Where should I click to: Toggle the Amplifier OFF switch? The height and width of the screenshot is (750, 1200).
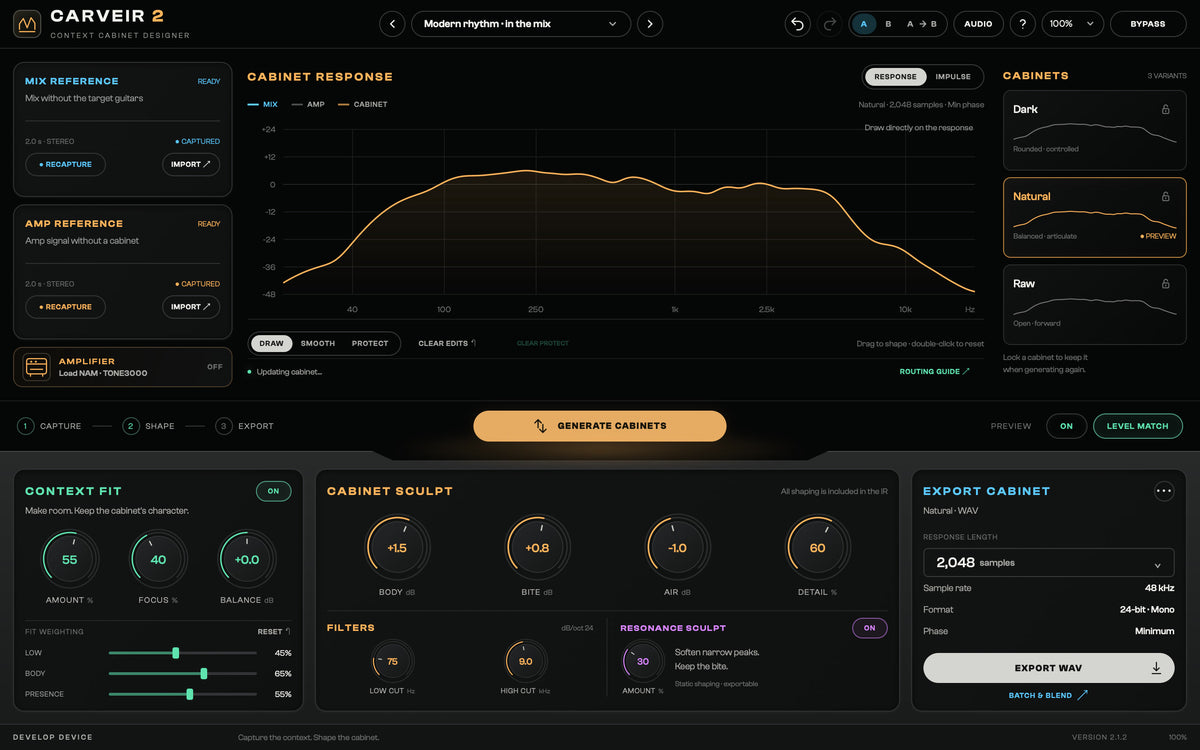[x=214, y=367]
